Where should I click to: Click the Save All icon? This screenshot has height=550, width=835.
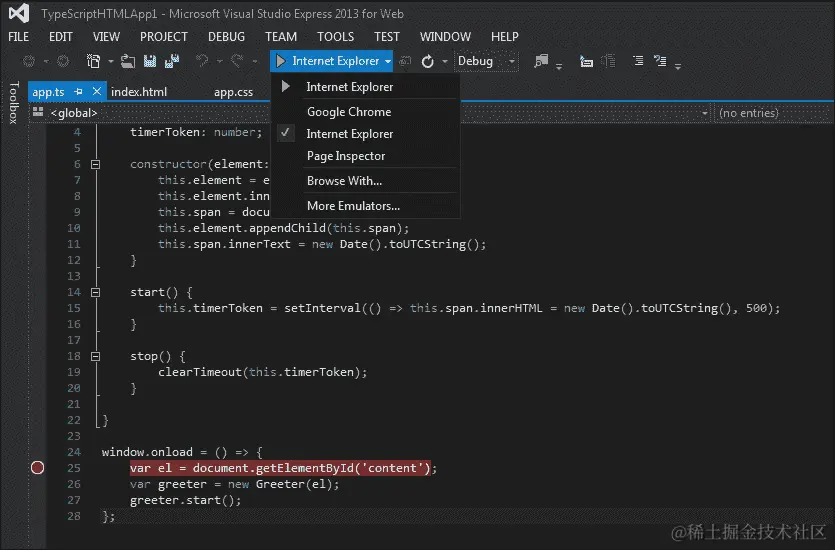[x=172, y=61]
